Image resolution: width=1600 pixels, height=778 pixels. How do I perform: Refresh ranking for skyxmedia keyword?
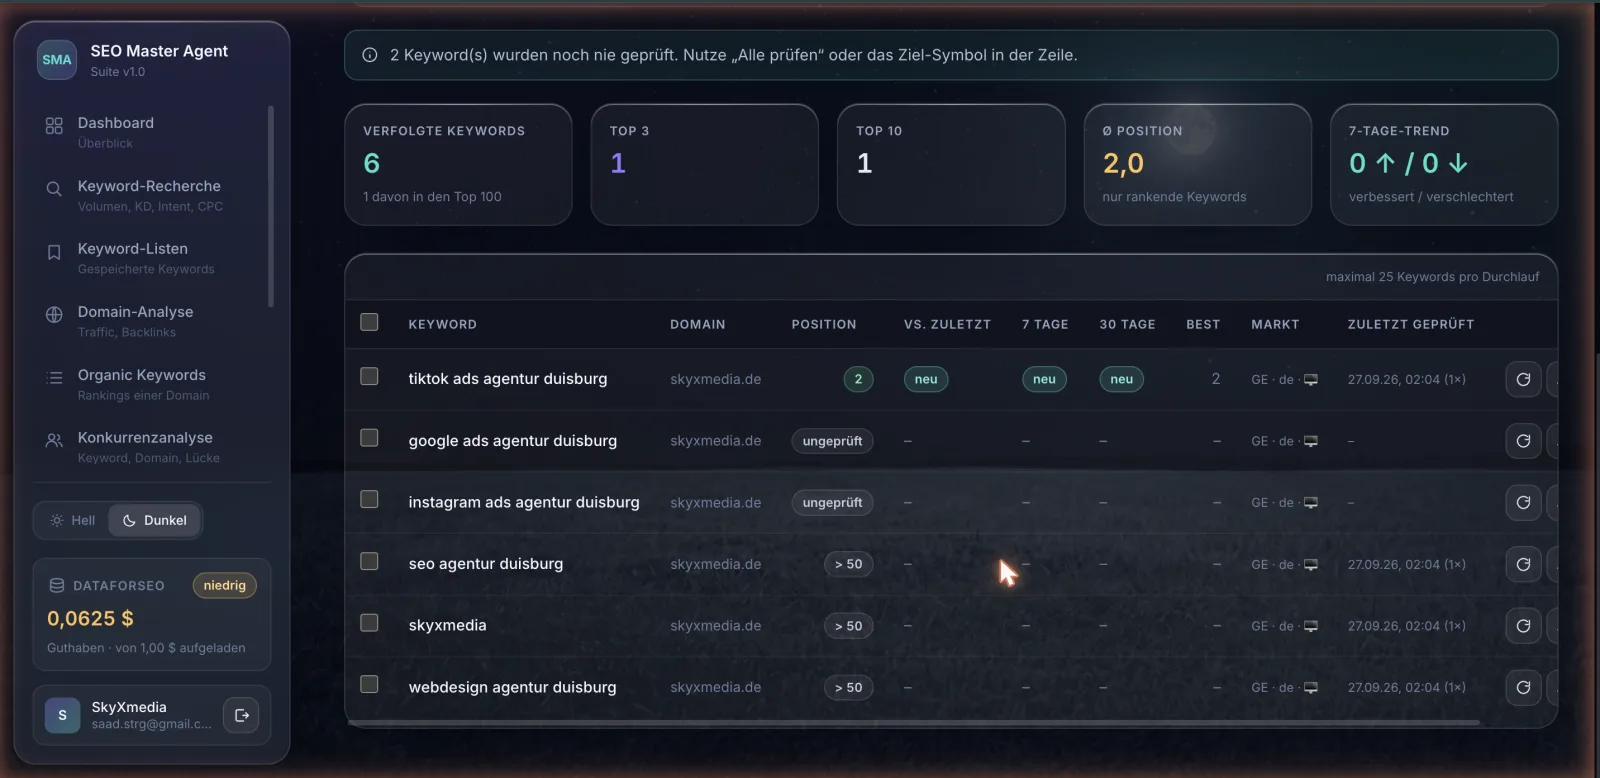[x=1523, y=626]
